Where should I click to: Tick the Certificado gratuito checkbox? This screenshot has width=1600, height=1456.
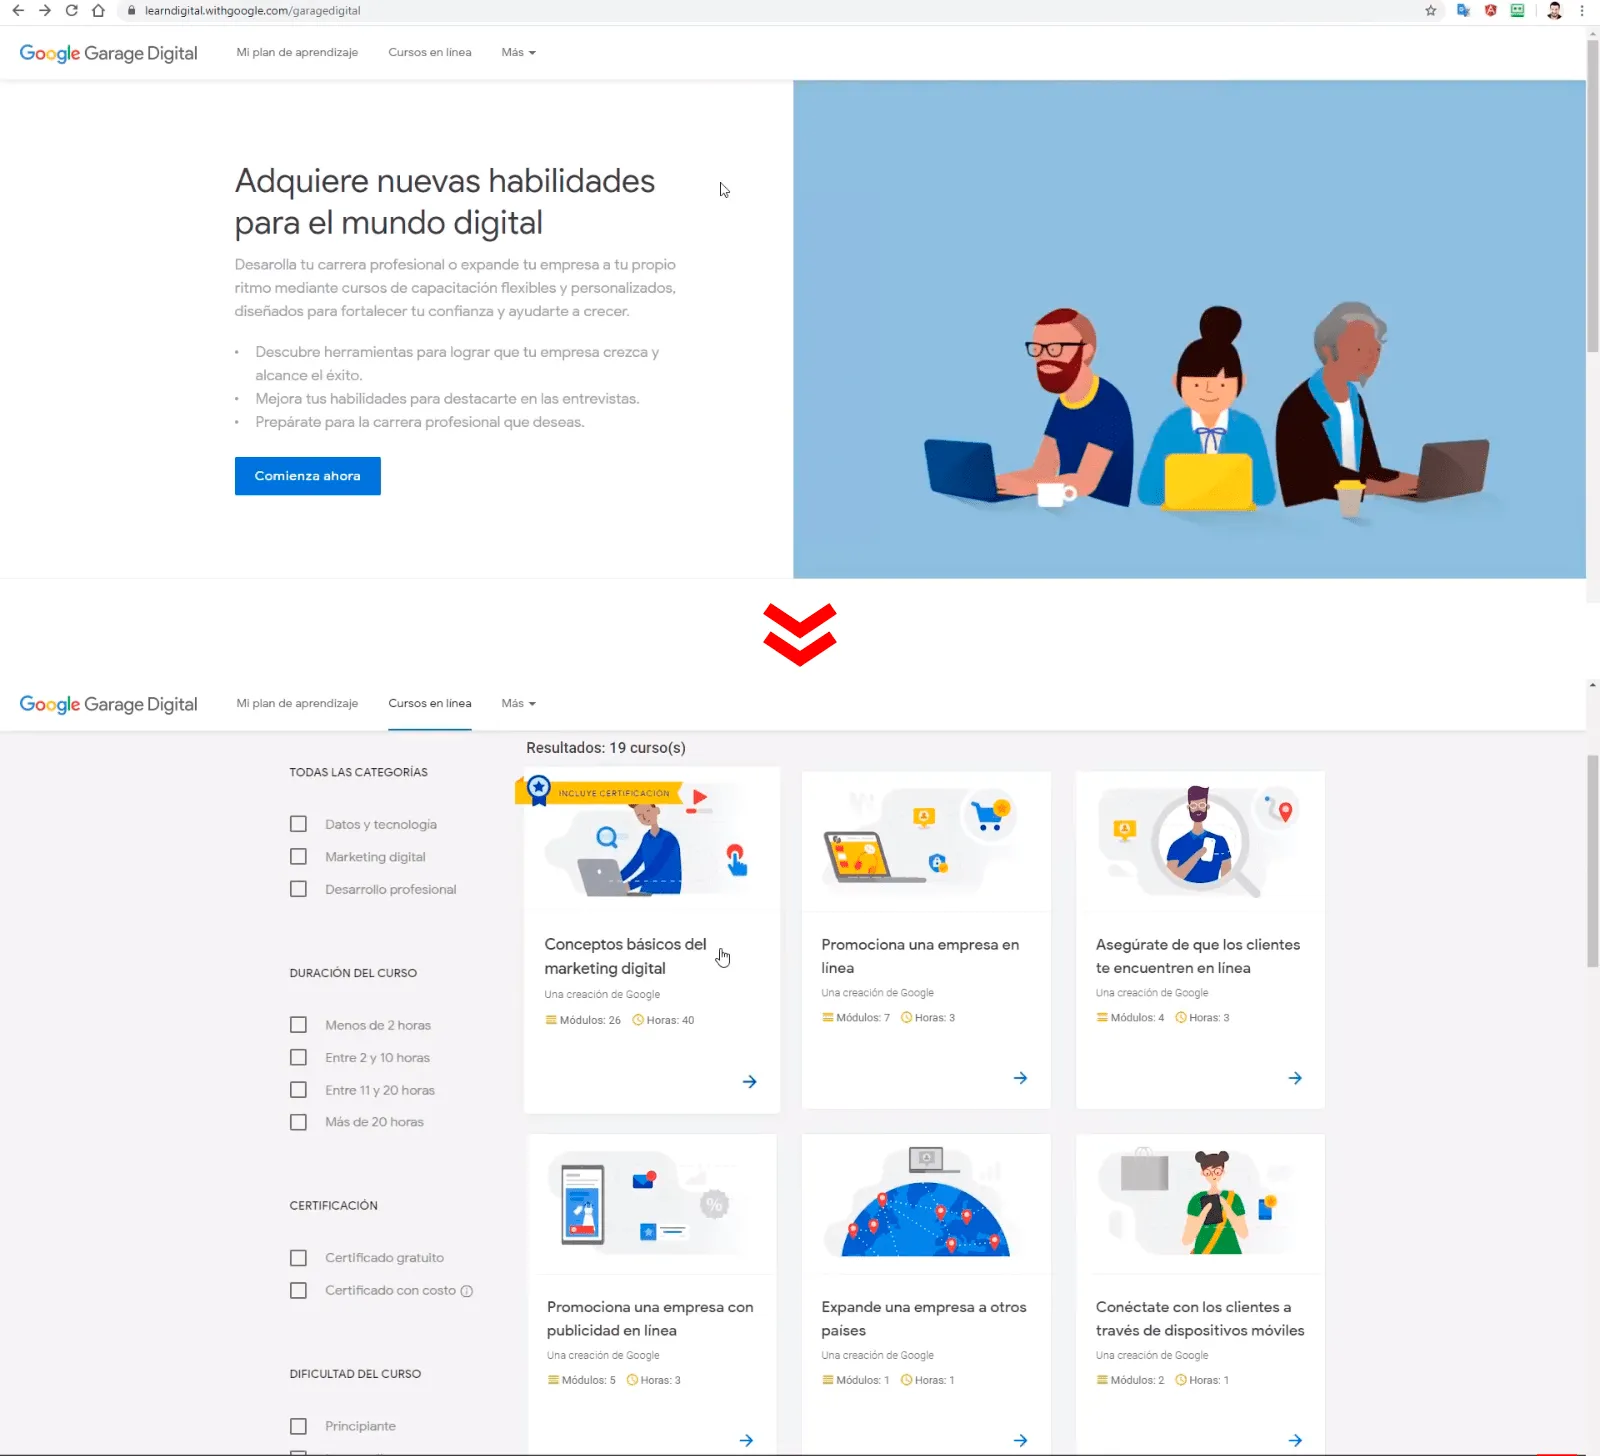tap(298, 1258)
